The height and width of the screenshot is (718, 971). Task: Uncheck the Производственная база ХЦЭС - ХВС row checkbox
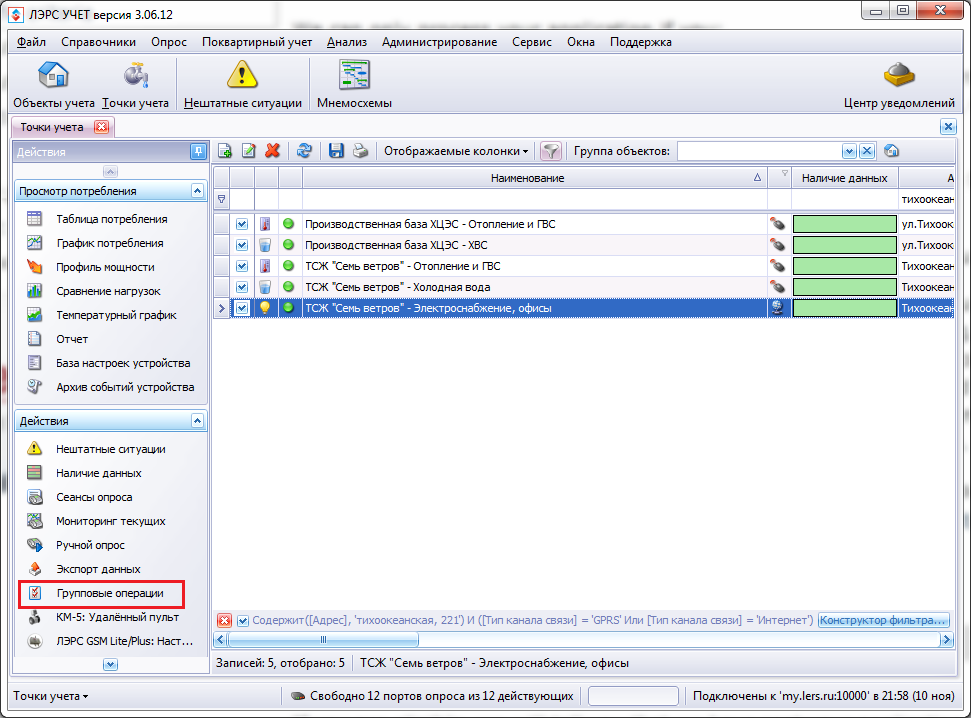242,245
